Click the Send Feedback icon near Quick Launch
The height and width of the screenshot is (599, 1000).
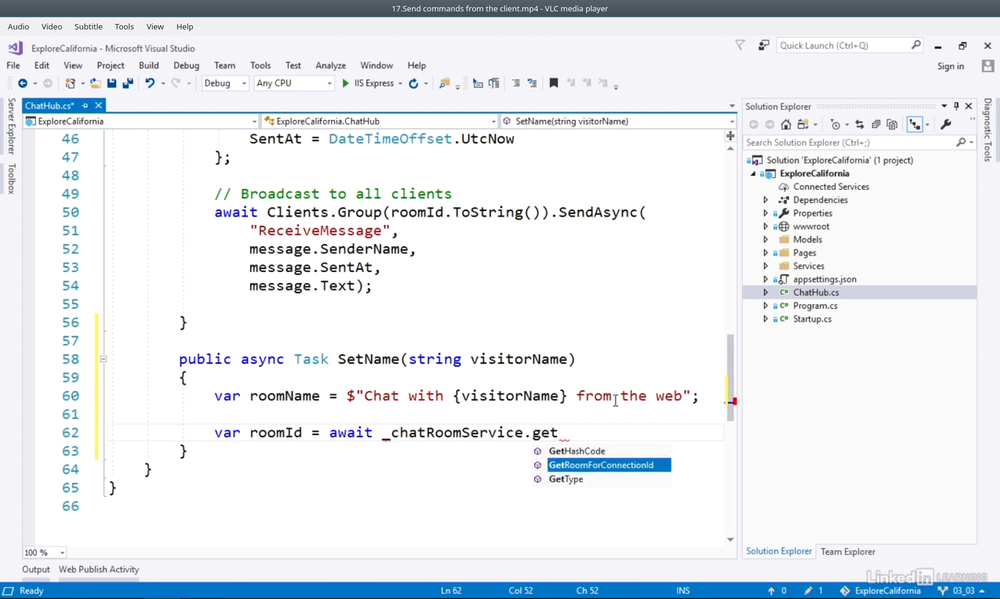pos(763,45)
